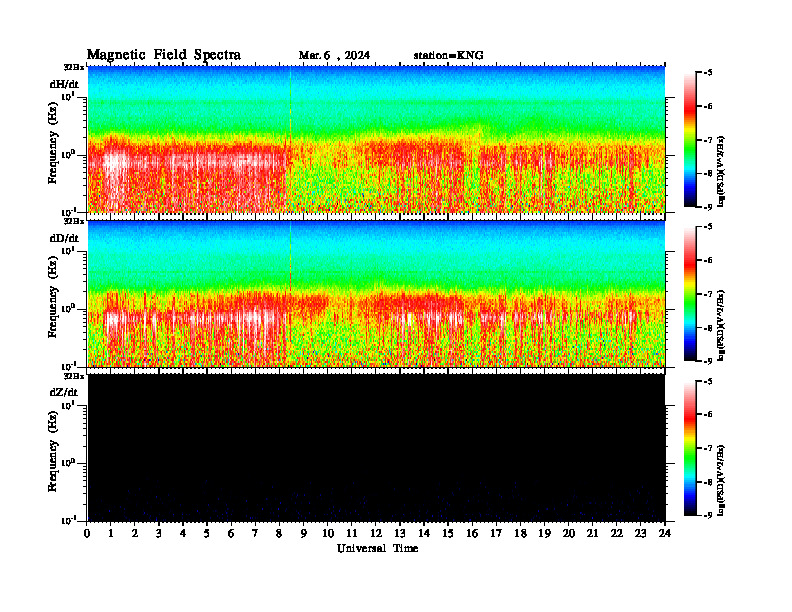Click the '-9' value on dZ/dt color bar
The width and height of the screenshot is (792, 612).
pyautogui.click(x=708, y=515)
